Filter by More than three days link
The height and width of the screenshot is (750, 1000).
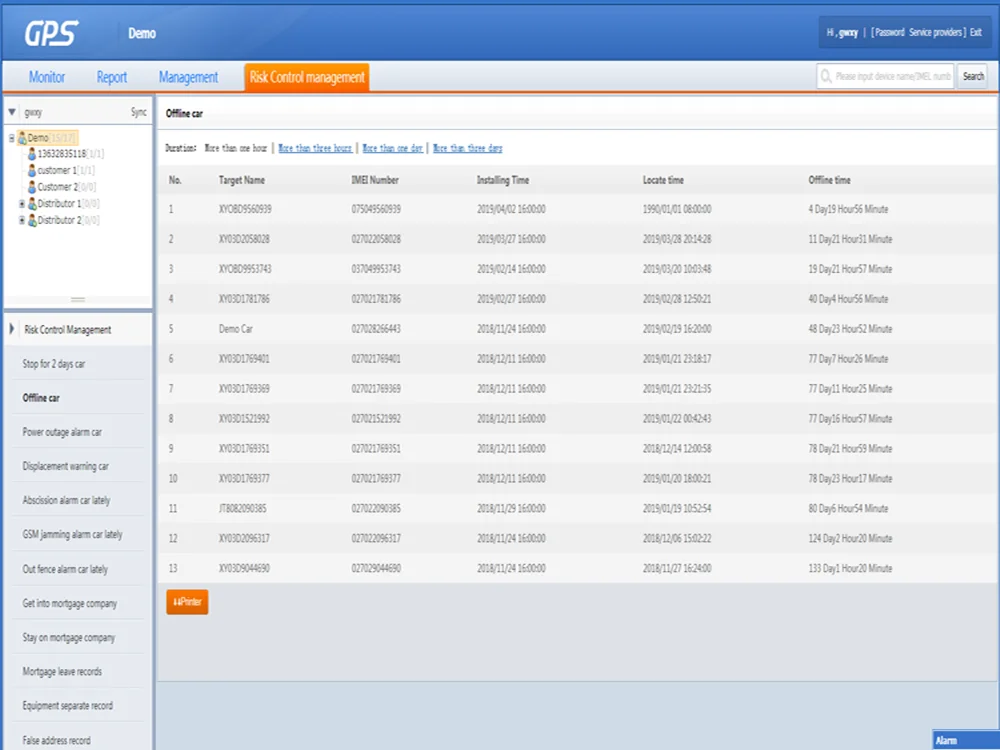(468, 148)
